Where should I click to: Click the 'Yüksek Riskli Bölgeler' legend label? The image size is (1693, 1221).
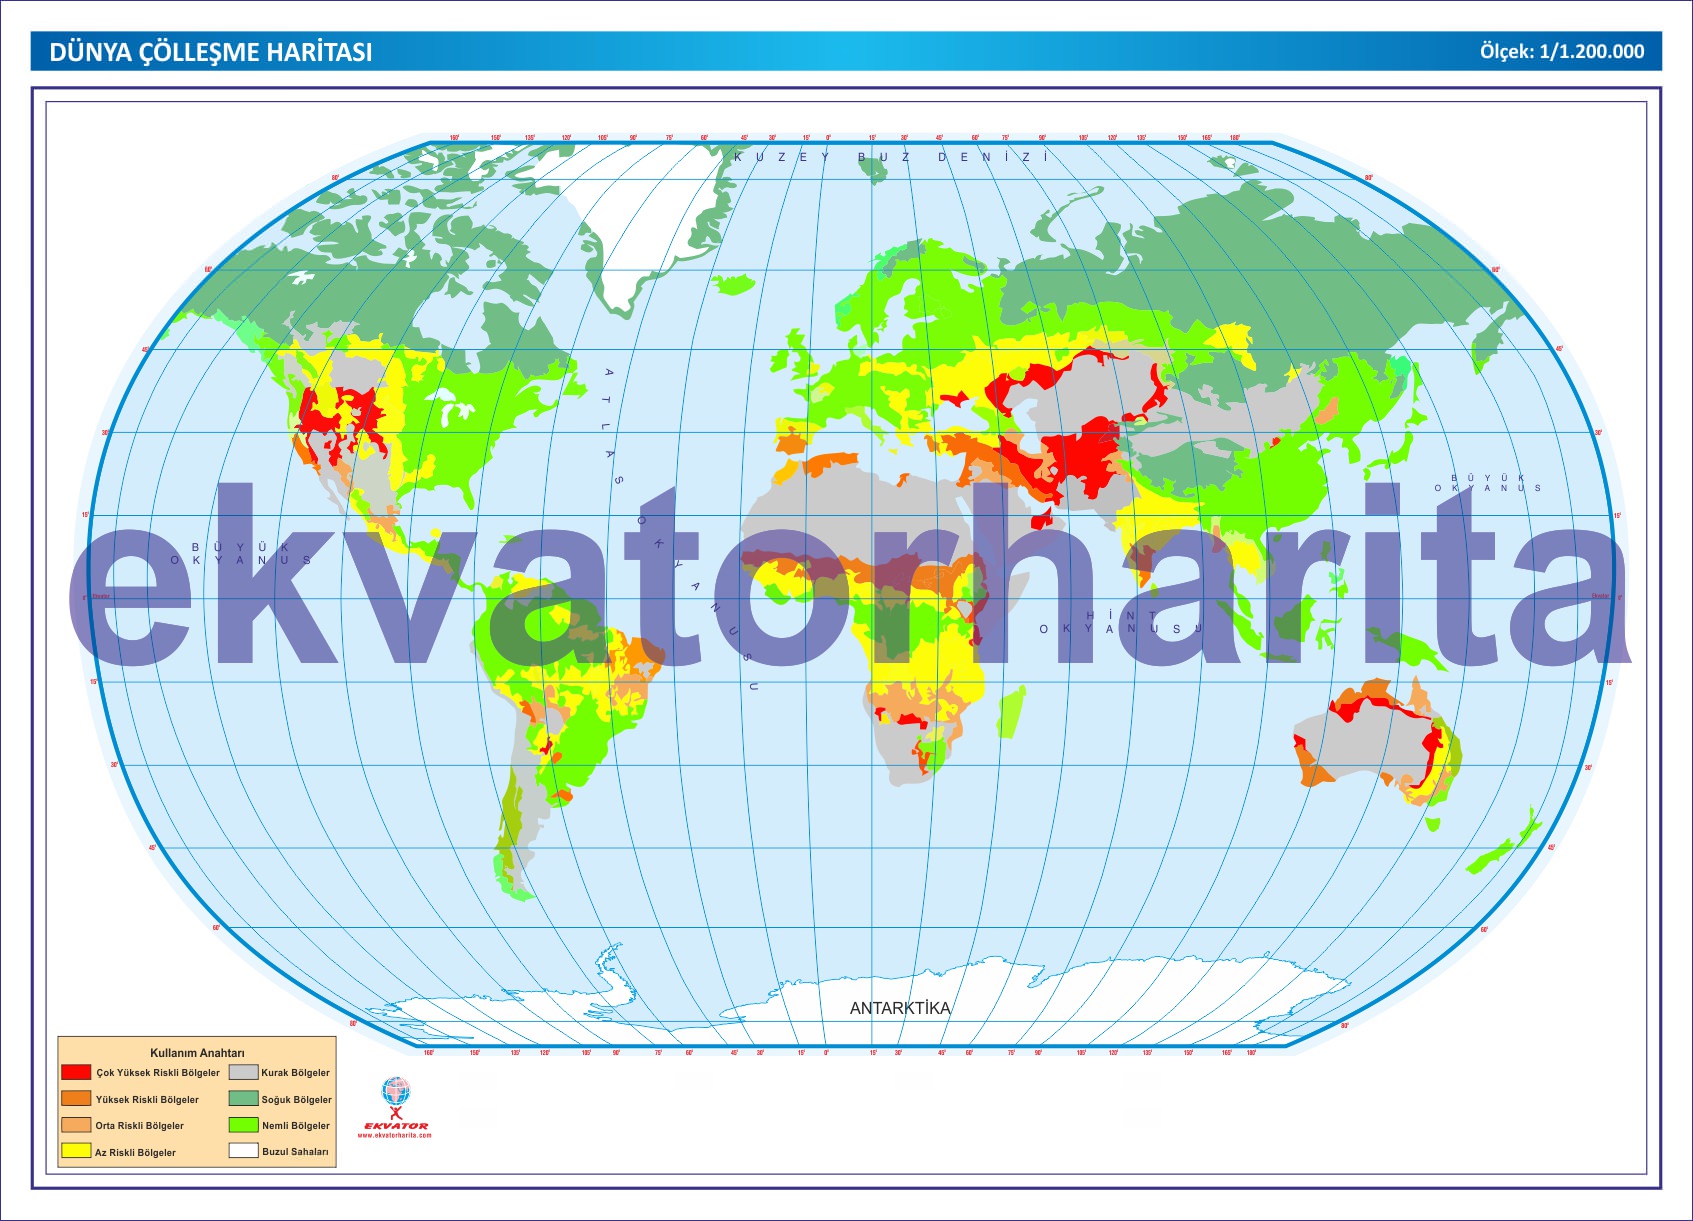(x=147, y=1100)
